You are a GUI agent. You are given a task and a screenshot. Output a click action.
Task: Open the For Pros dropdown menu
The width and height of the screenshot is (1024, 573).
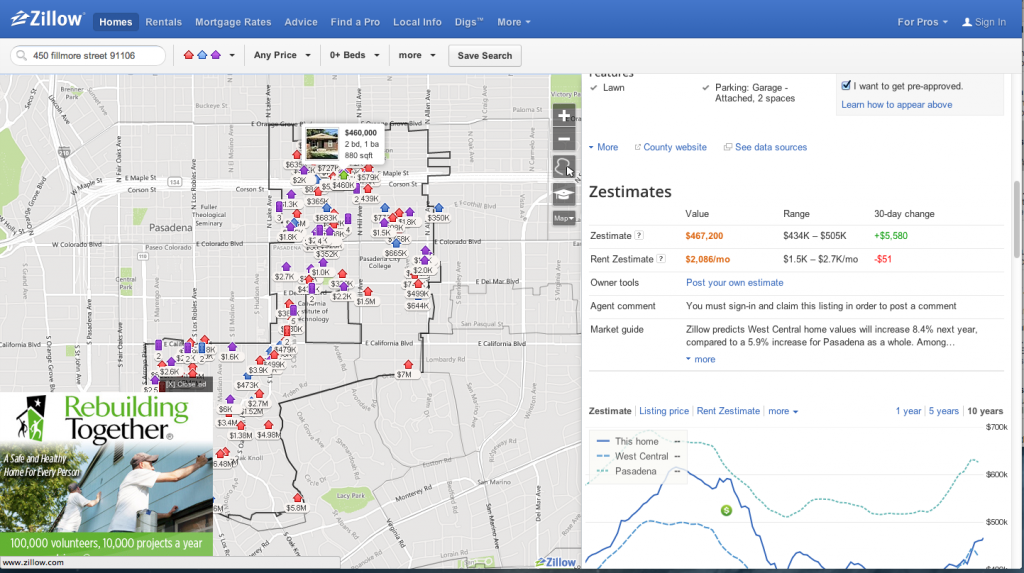(922, 22)
